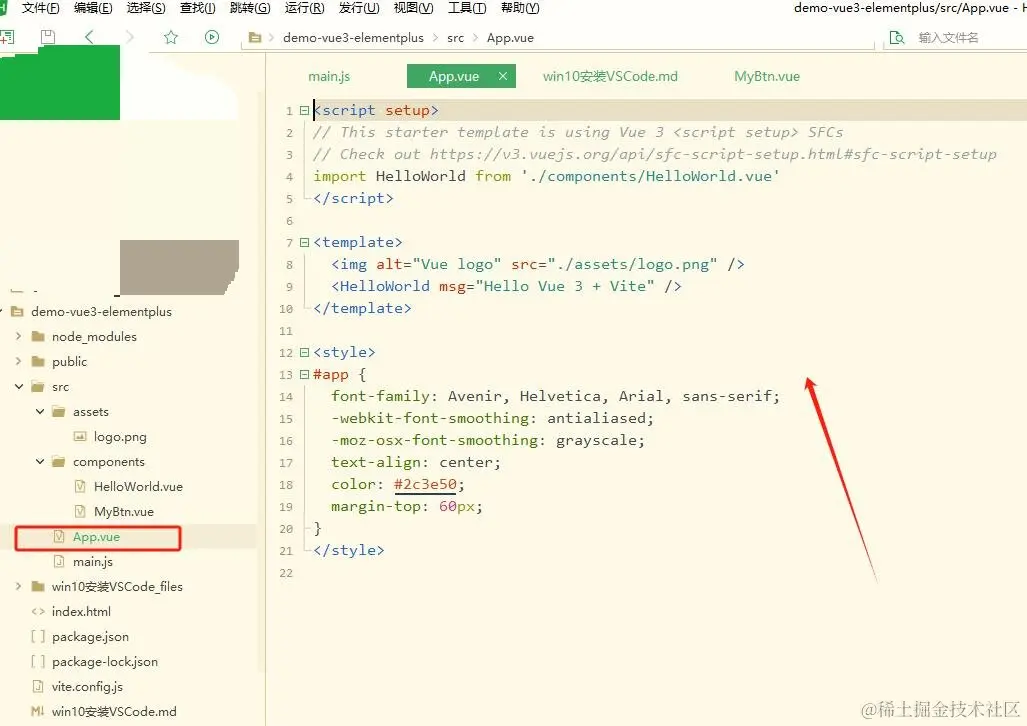Collapse the components folder
The image size is (1027, 726).
40,461
